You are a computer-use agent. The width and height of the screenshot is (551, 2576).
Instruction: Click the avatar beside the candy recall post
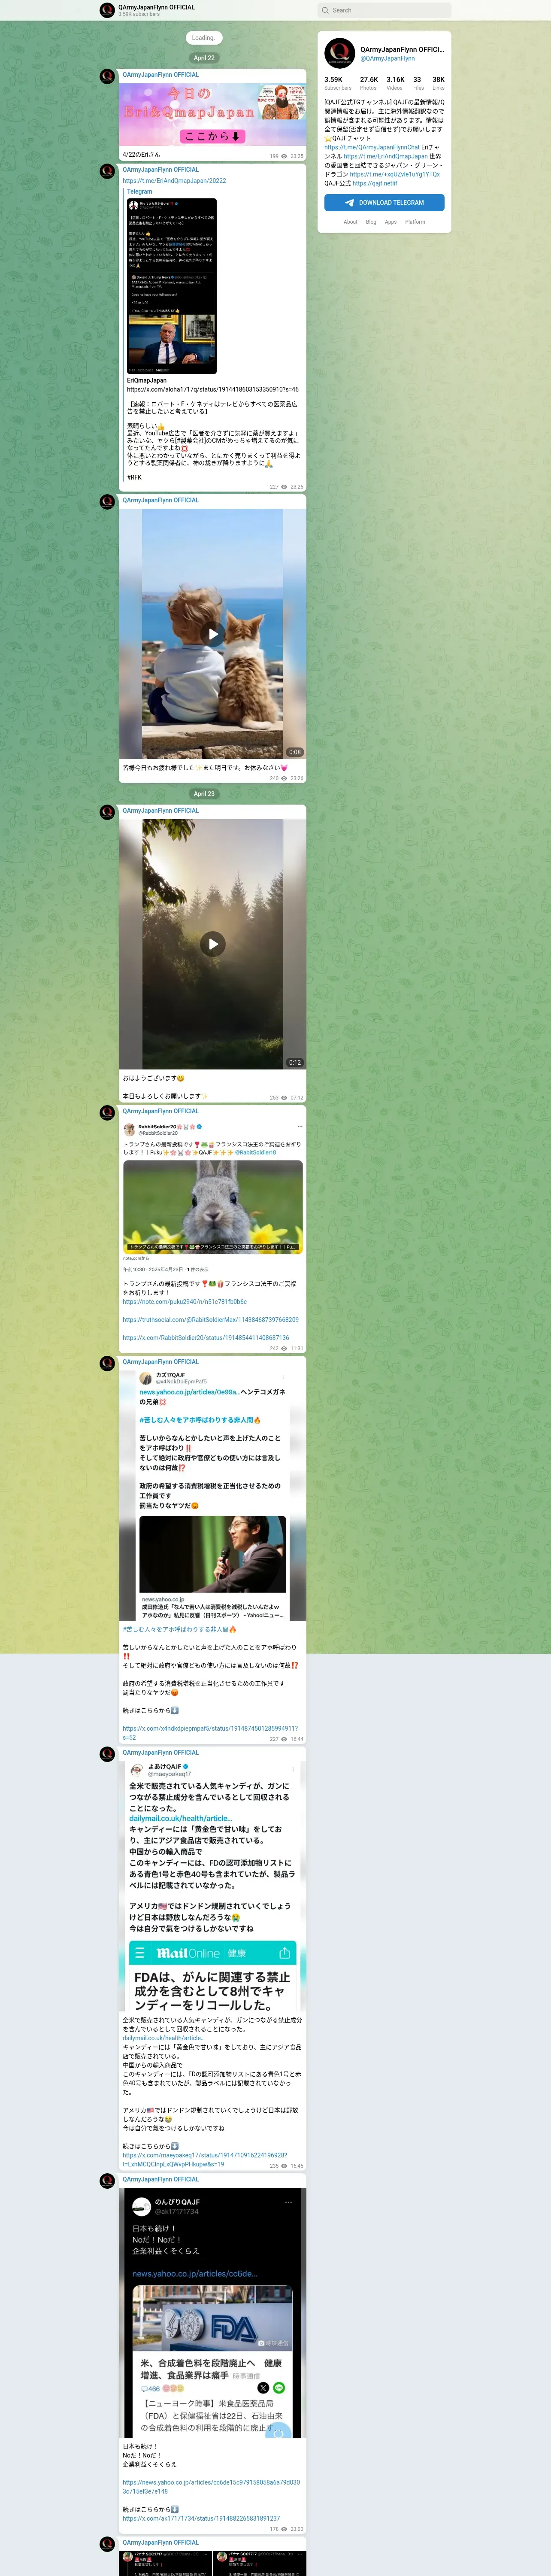click(107, 1754)
